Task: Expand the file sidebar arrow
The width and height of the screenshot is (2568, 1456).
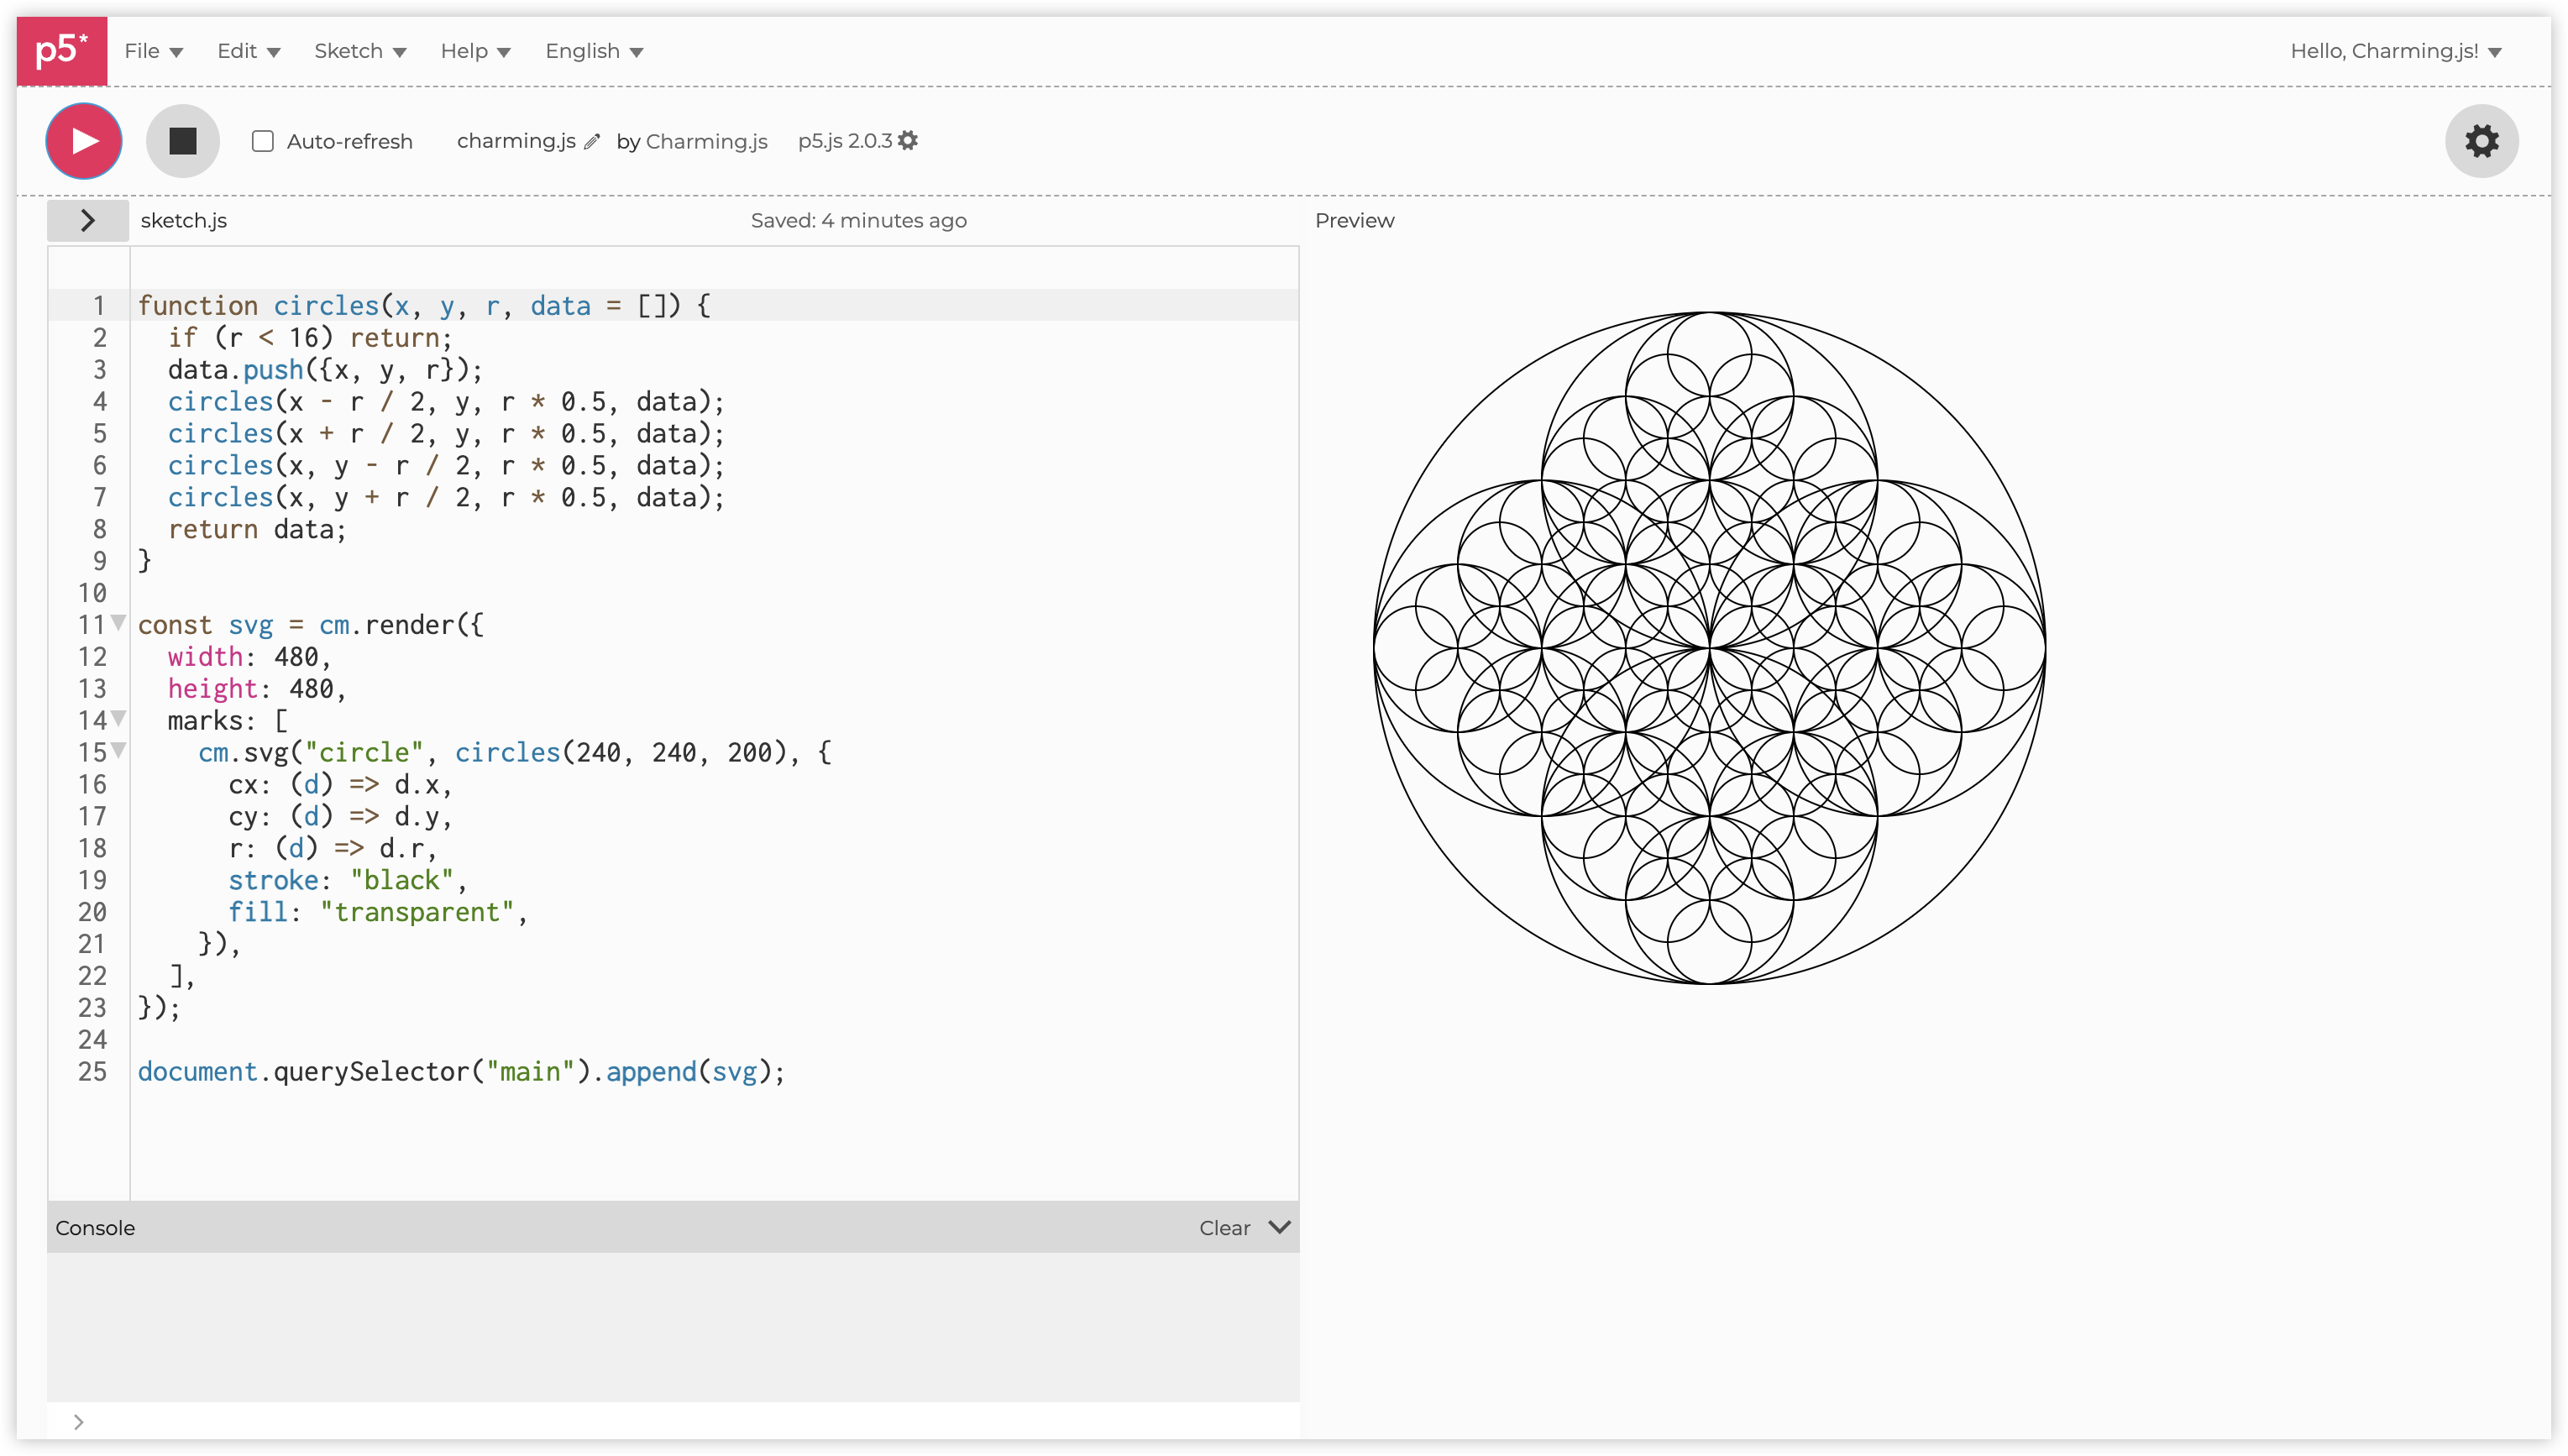Action: click(87, 220)
